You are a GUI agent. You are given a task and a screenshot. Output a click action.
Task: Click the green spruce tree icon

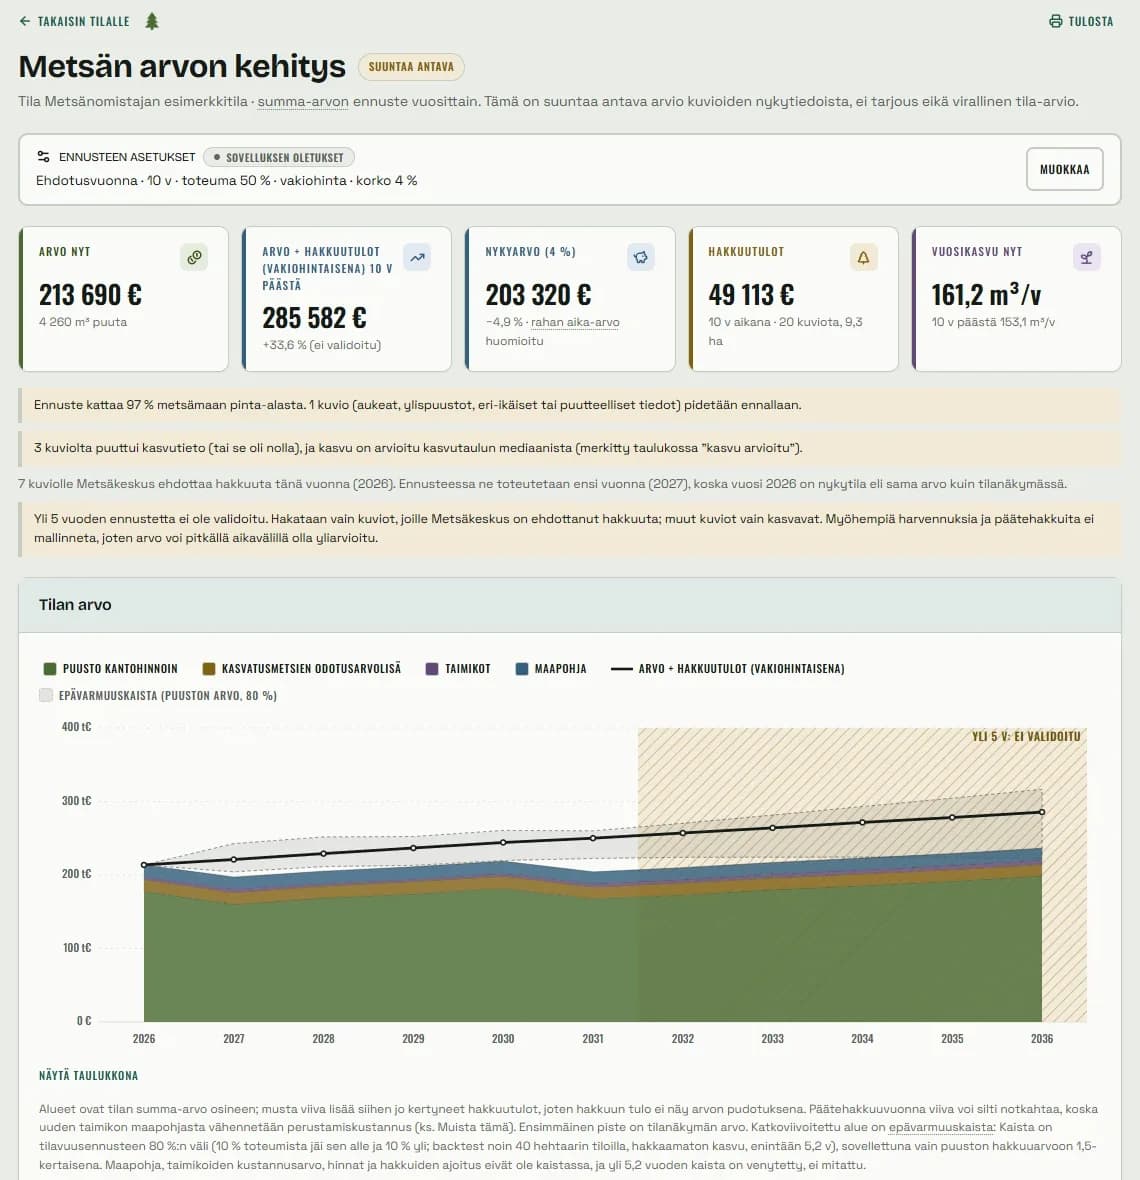[x=152, y=21]
